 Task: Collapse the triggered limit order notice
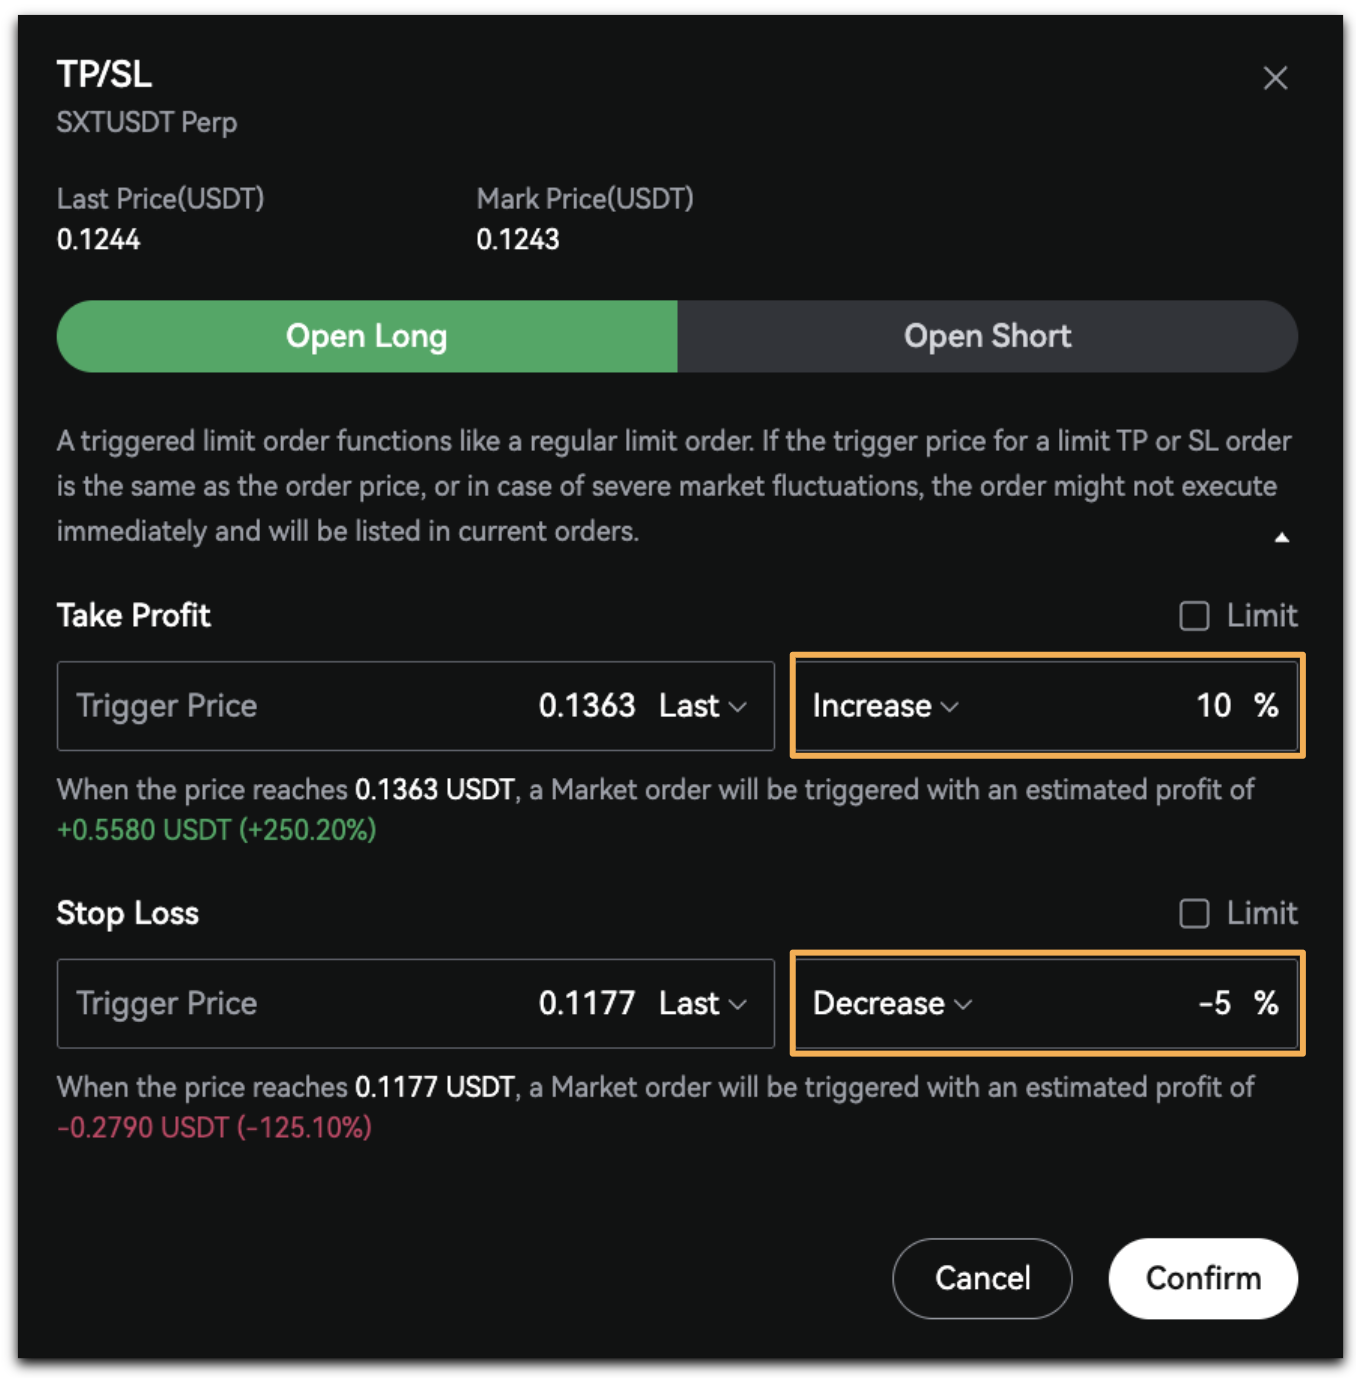pos(1281,538)
